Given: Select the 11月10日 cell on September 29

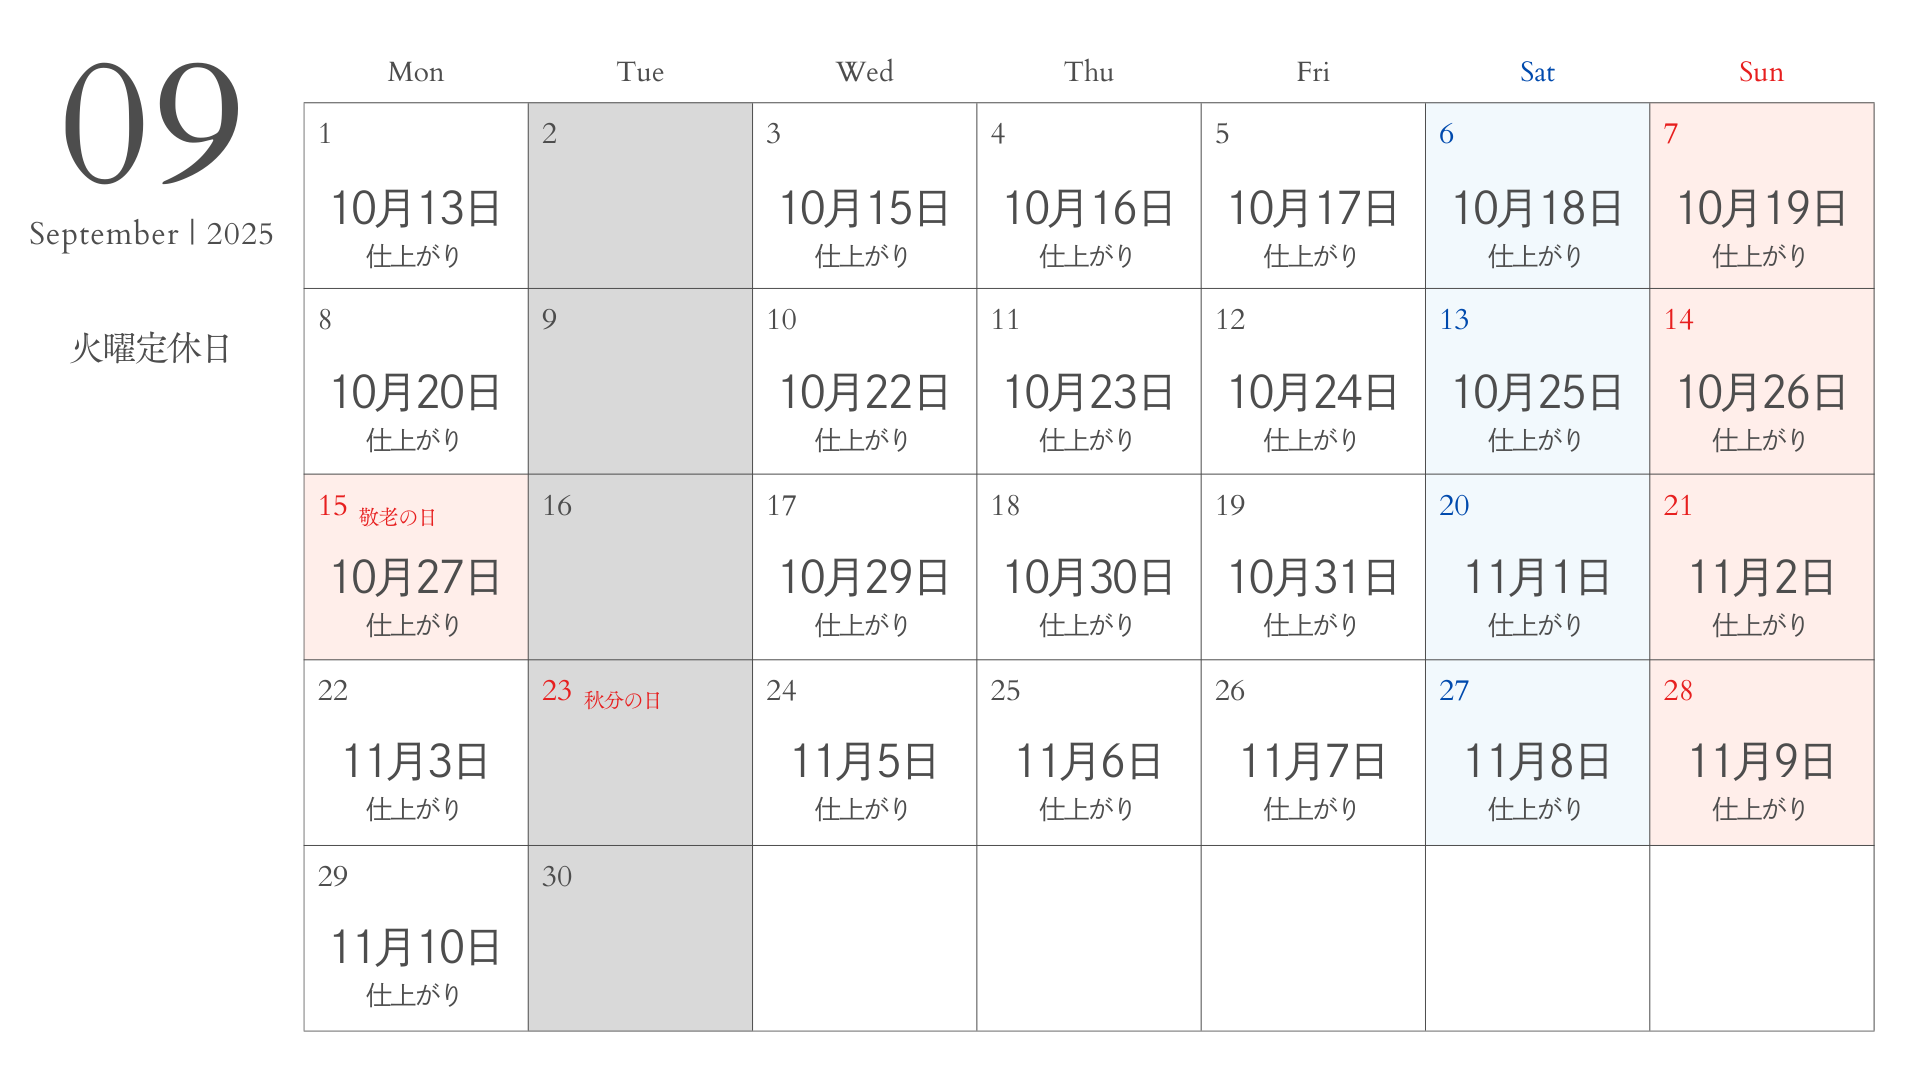Looking at the screenshot, I should [x=416, y=938].
